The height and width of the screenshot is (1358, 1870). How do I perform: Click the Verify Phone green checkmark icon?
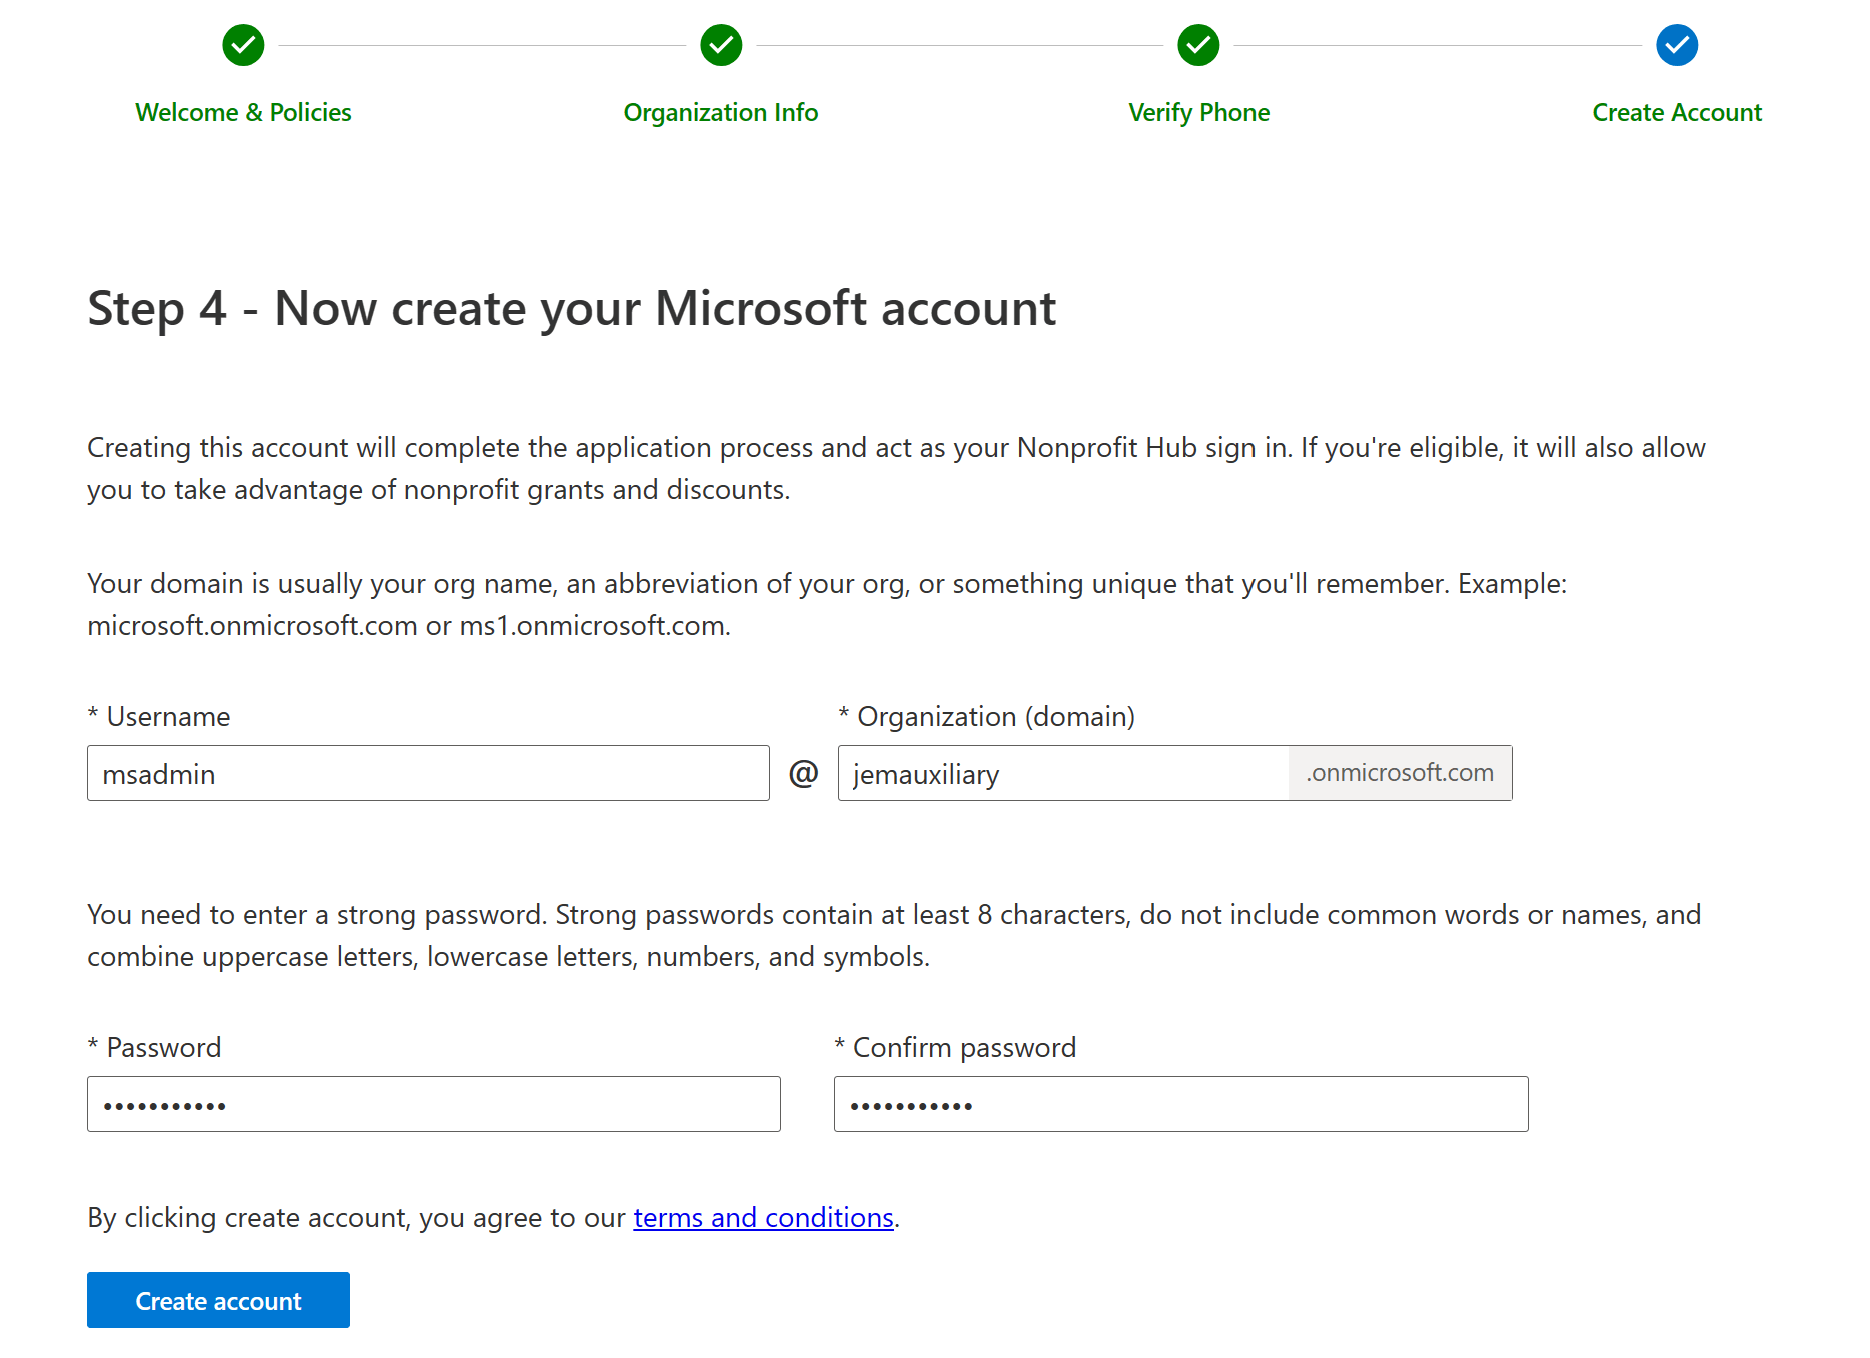[1198, 45]
